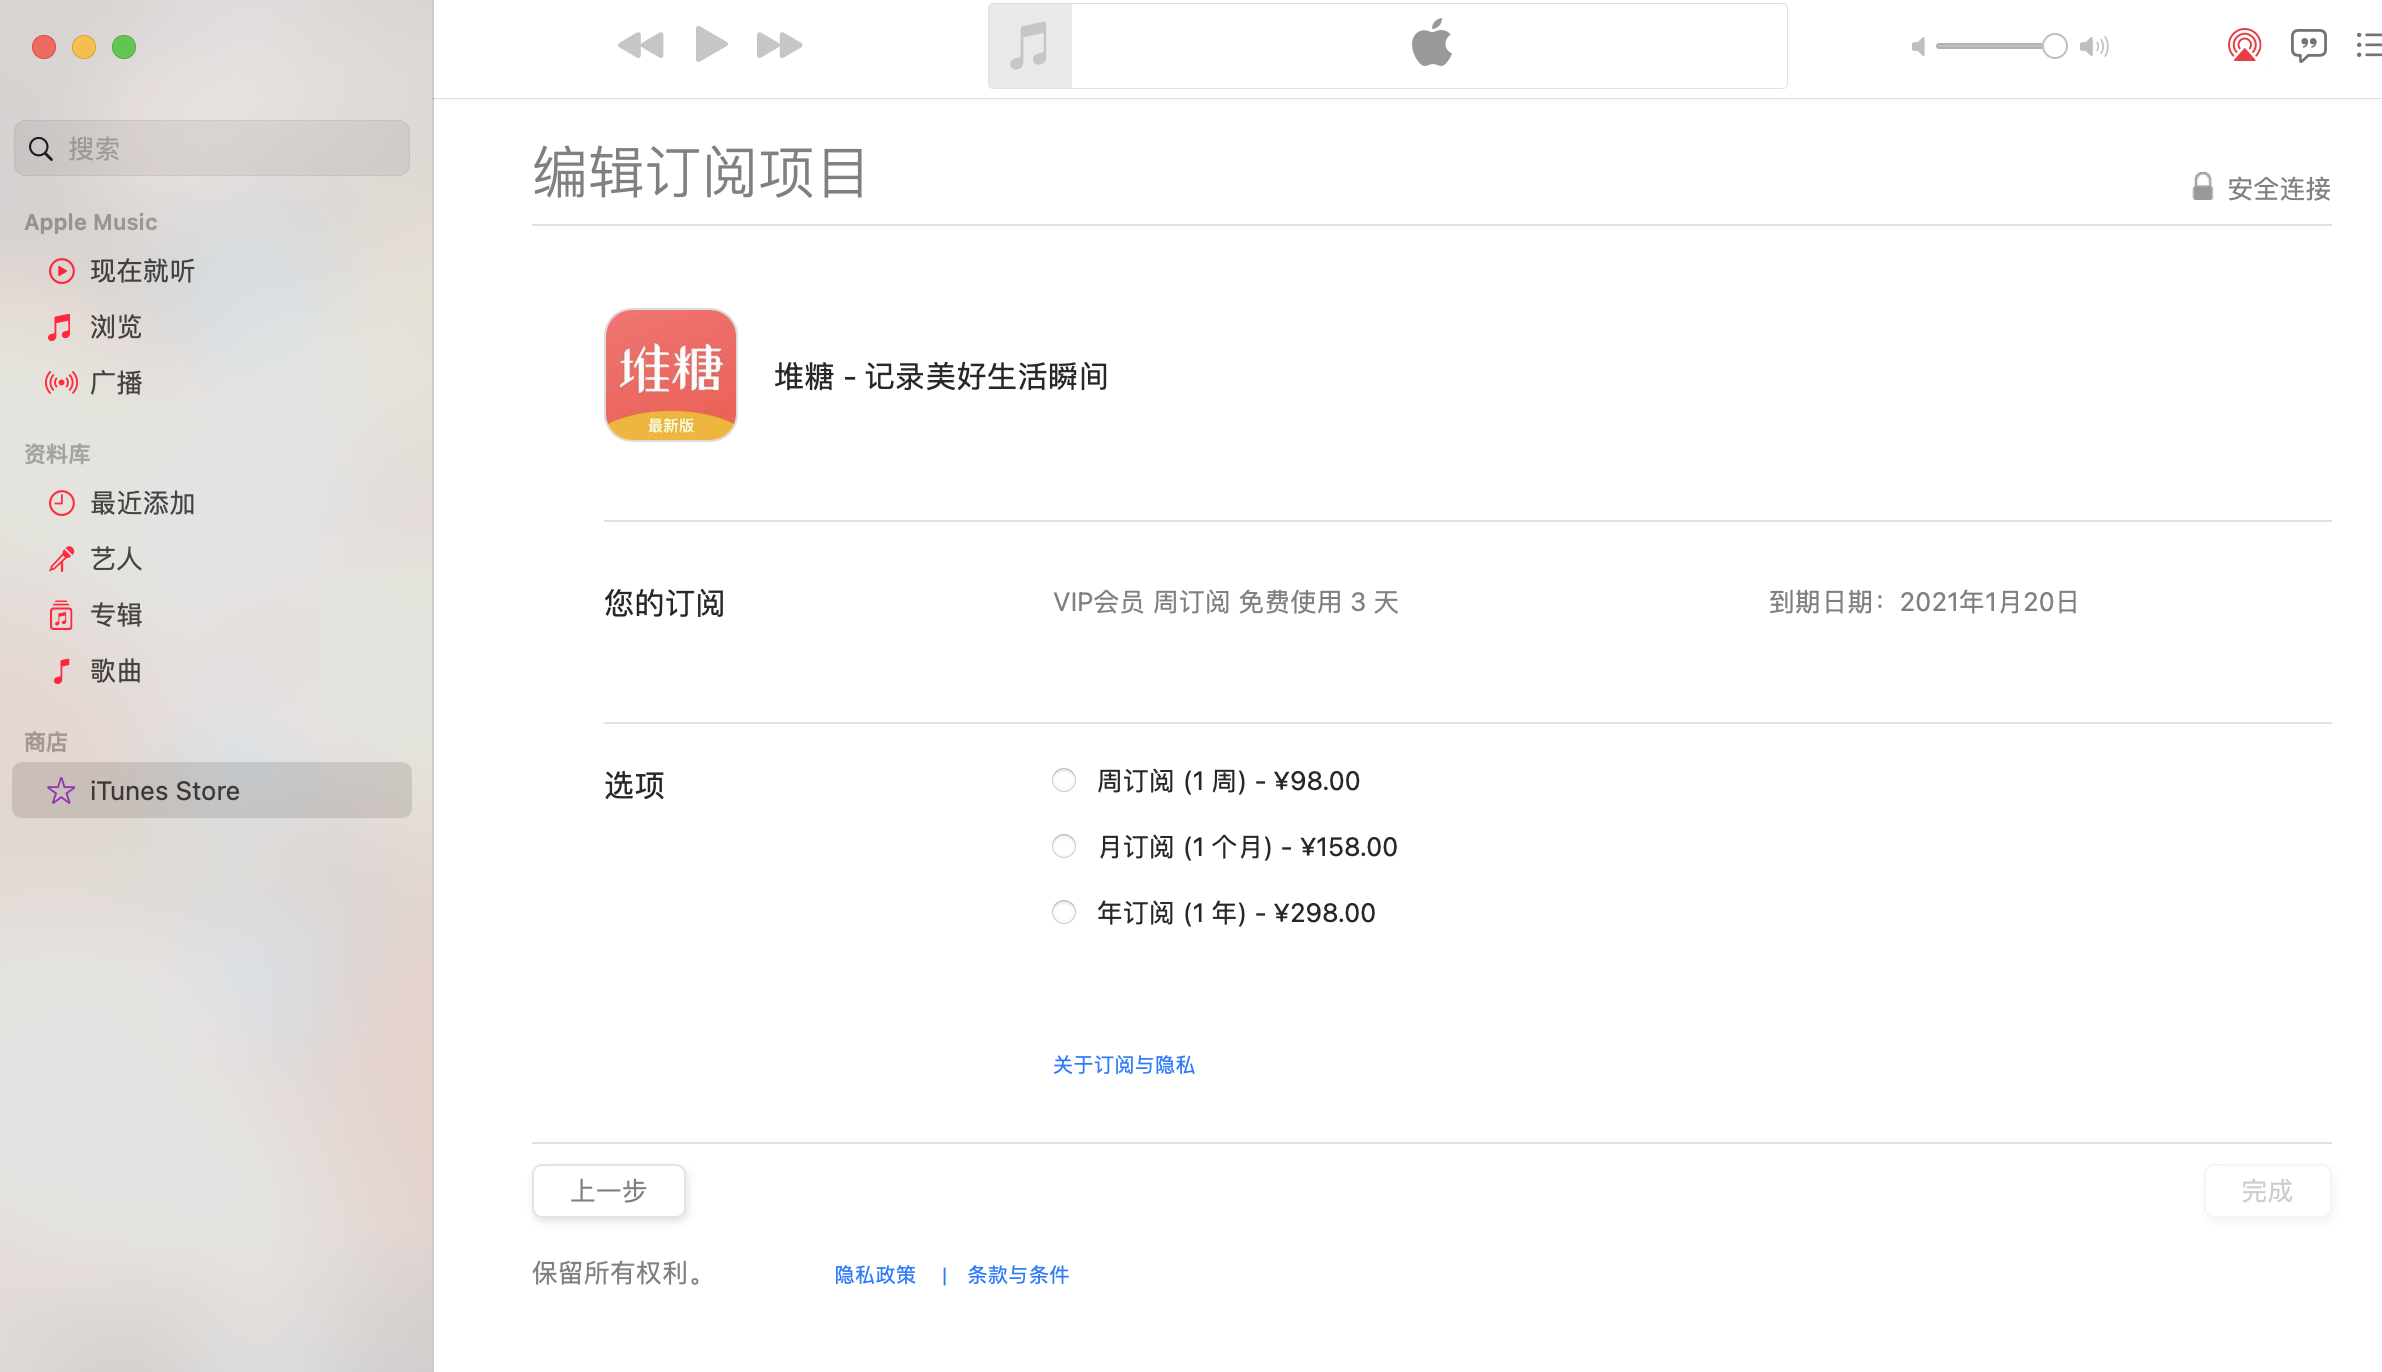The height and width of the screenshot is (1372, 2382).
Task: Select the 周订阅 ¥98.00 option
Action: coord(1064,780)
